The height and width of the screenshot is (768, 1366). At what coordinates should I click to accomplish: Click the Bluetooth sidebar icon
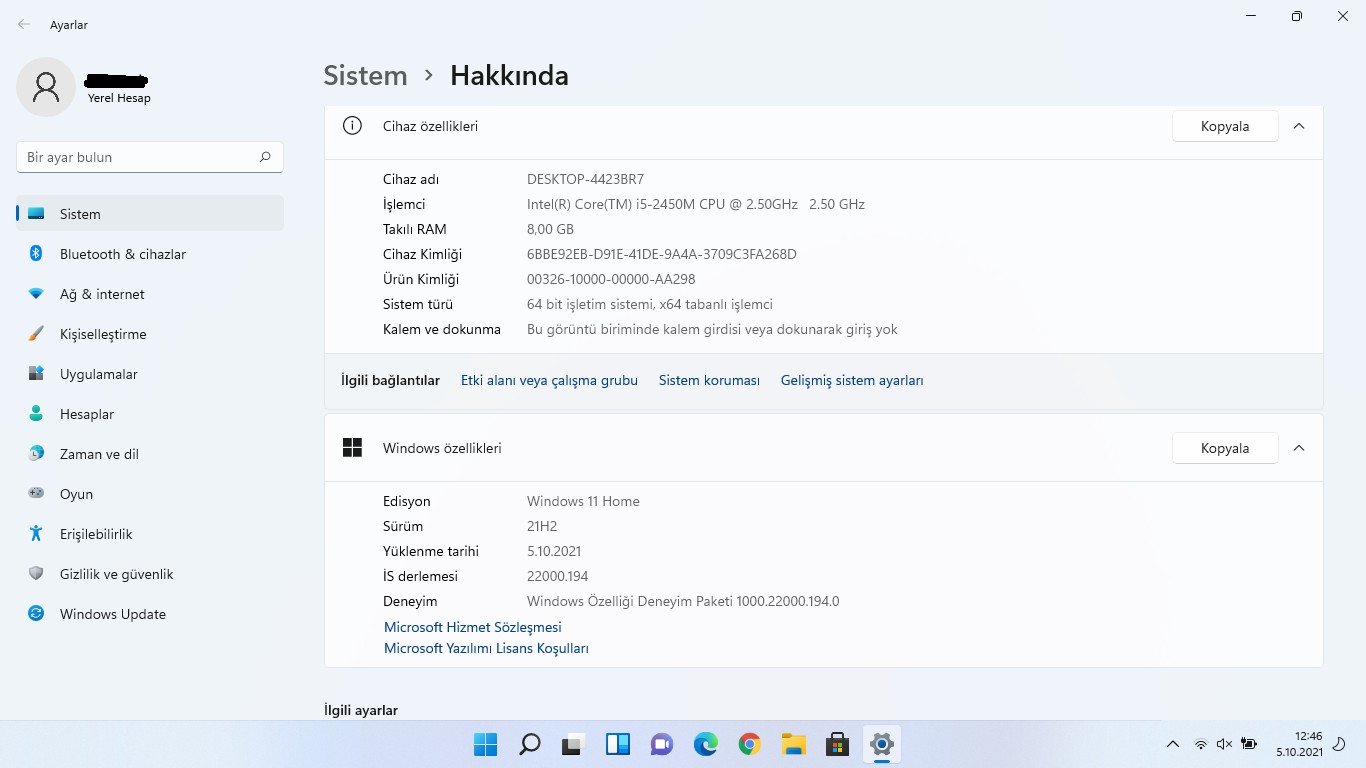(36, 254)
